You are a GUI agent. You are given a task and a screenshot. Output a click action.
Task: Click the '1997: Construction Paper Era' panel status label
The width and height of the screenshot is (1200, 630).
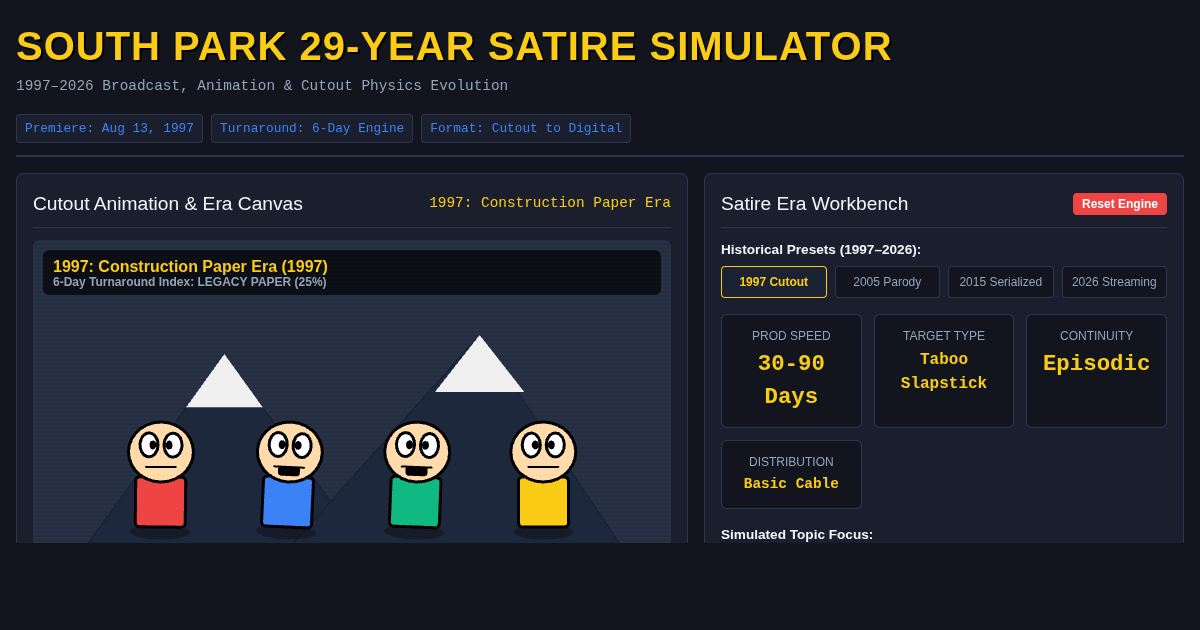click(x=550, y=203)
